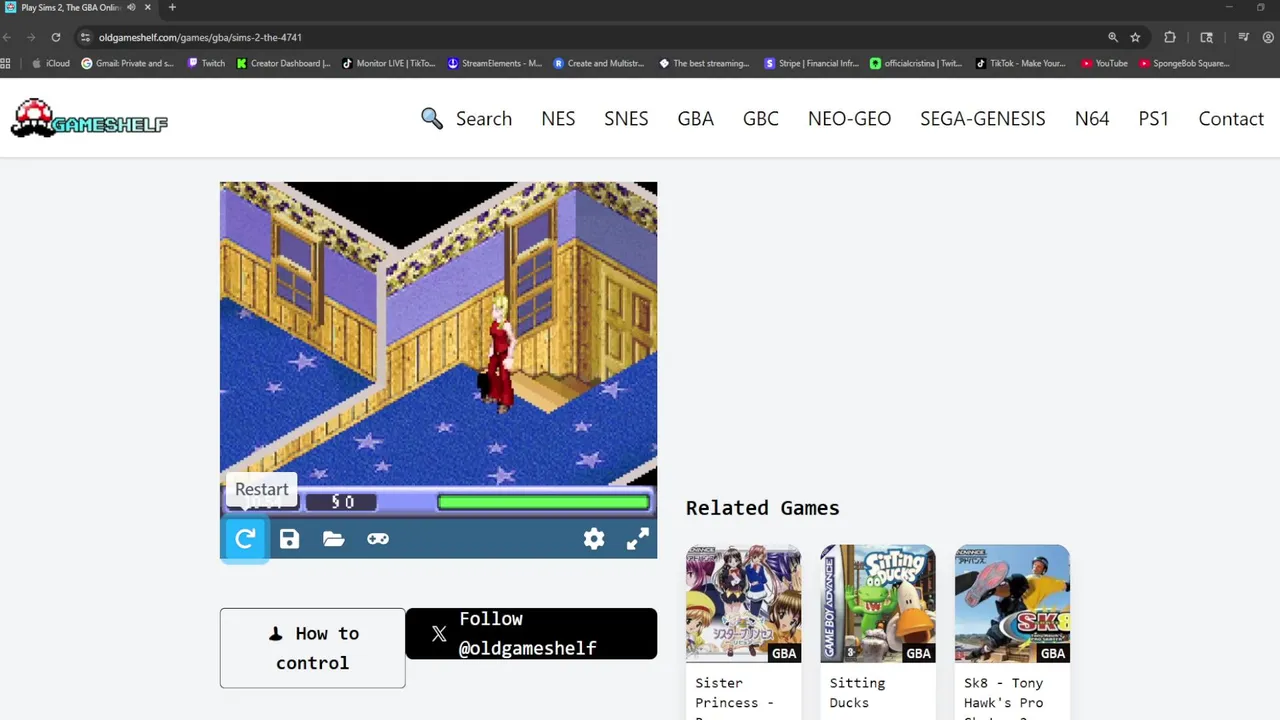1280x720 pixels.
Task: Open the GBA games menu
Action: pyautogui.click(x=695, y=118)
